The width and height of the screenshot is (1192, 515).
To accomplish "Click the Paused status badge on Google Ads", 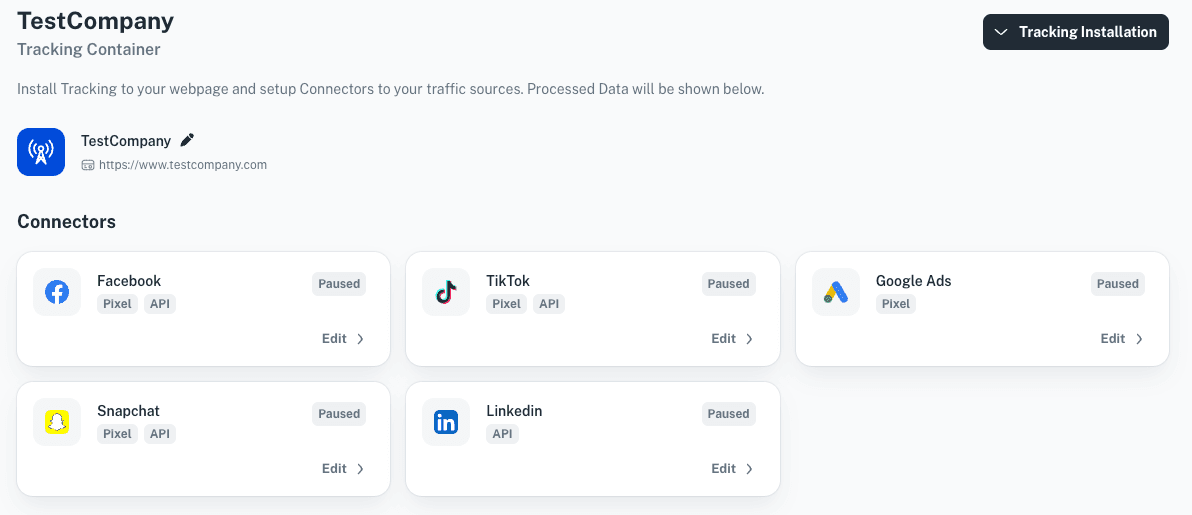I will click(1118, 284).
